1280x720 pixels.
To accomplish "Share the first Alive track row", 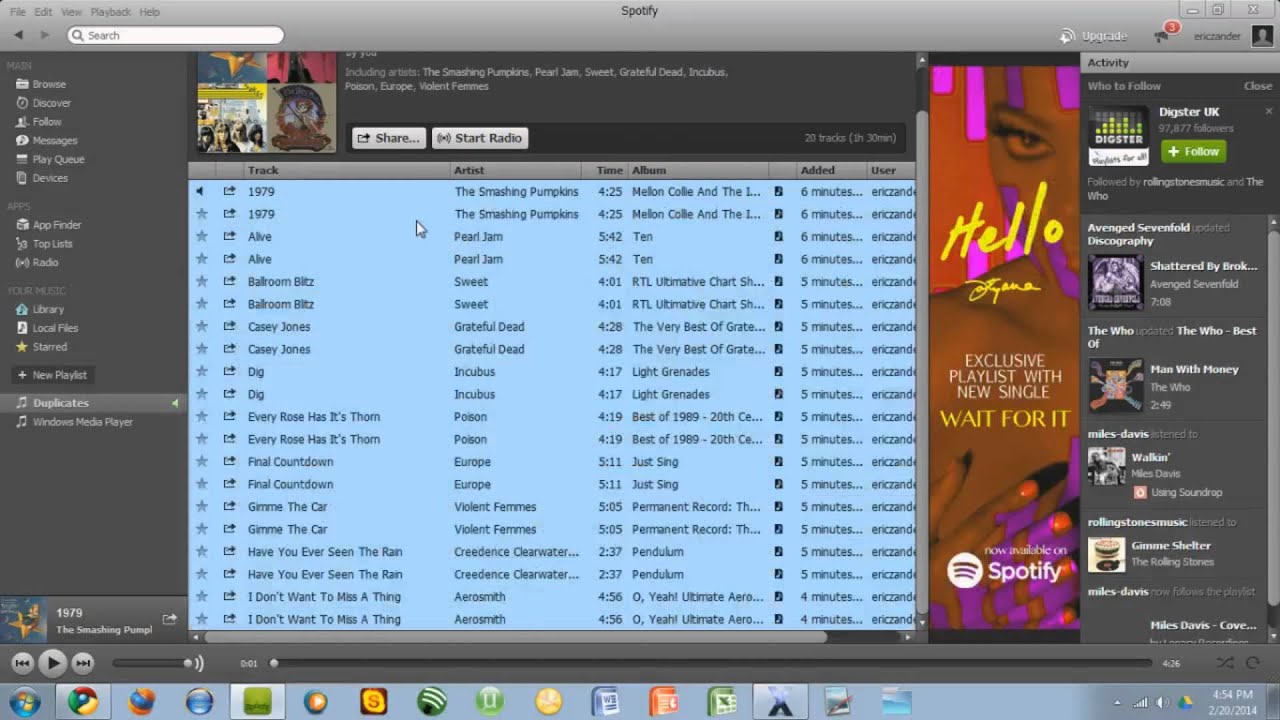I will [x=229, y=236].
